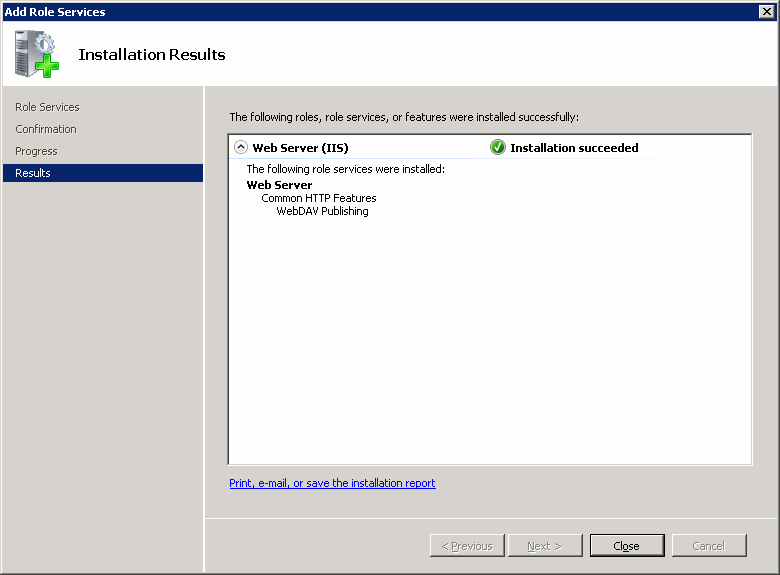Select Role Services in the sidebar

(47, 107)
